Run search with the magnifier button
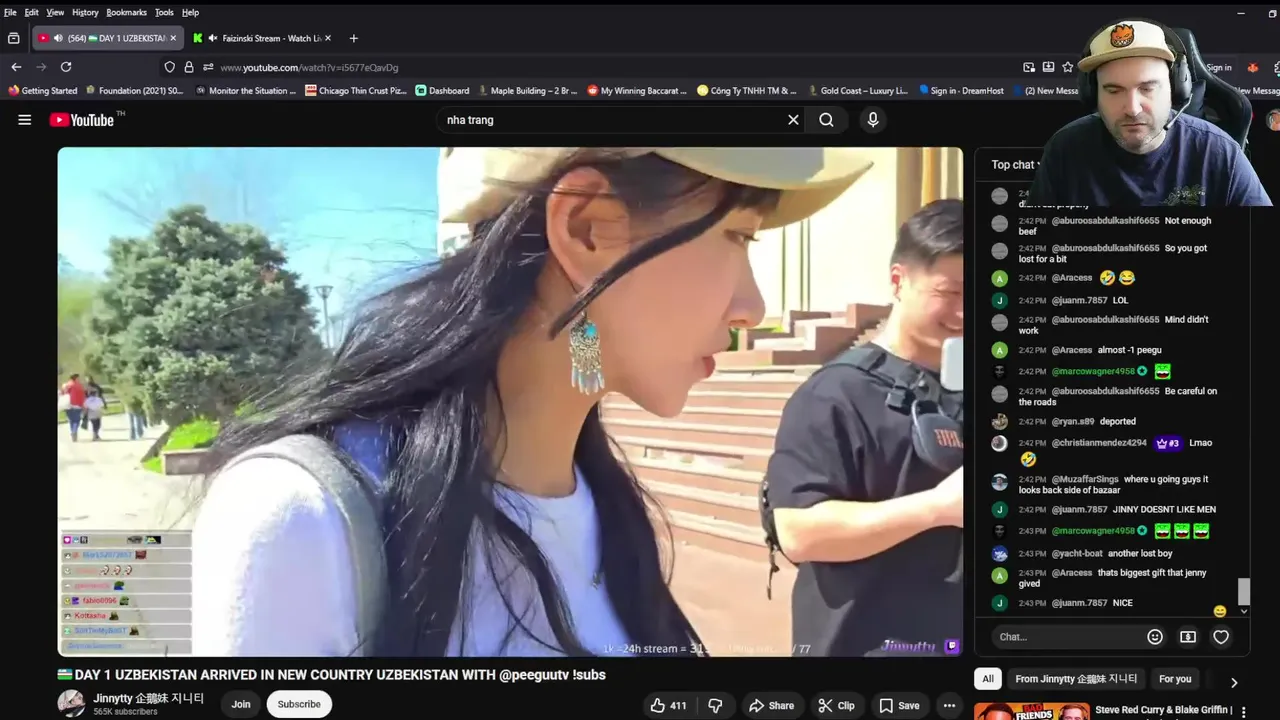Screen dimensions: 1280x720 point(826,120)
